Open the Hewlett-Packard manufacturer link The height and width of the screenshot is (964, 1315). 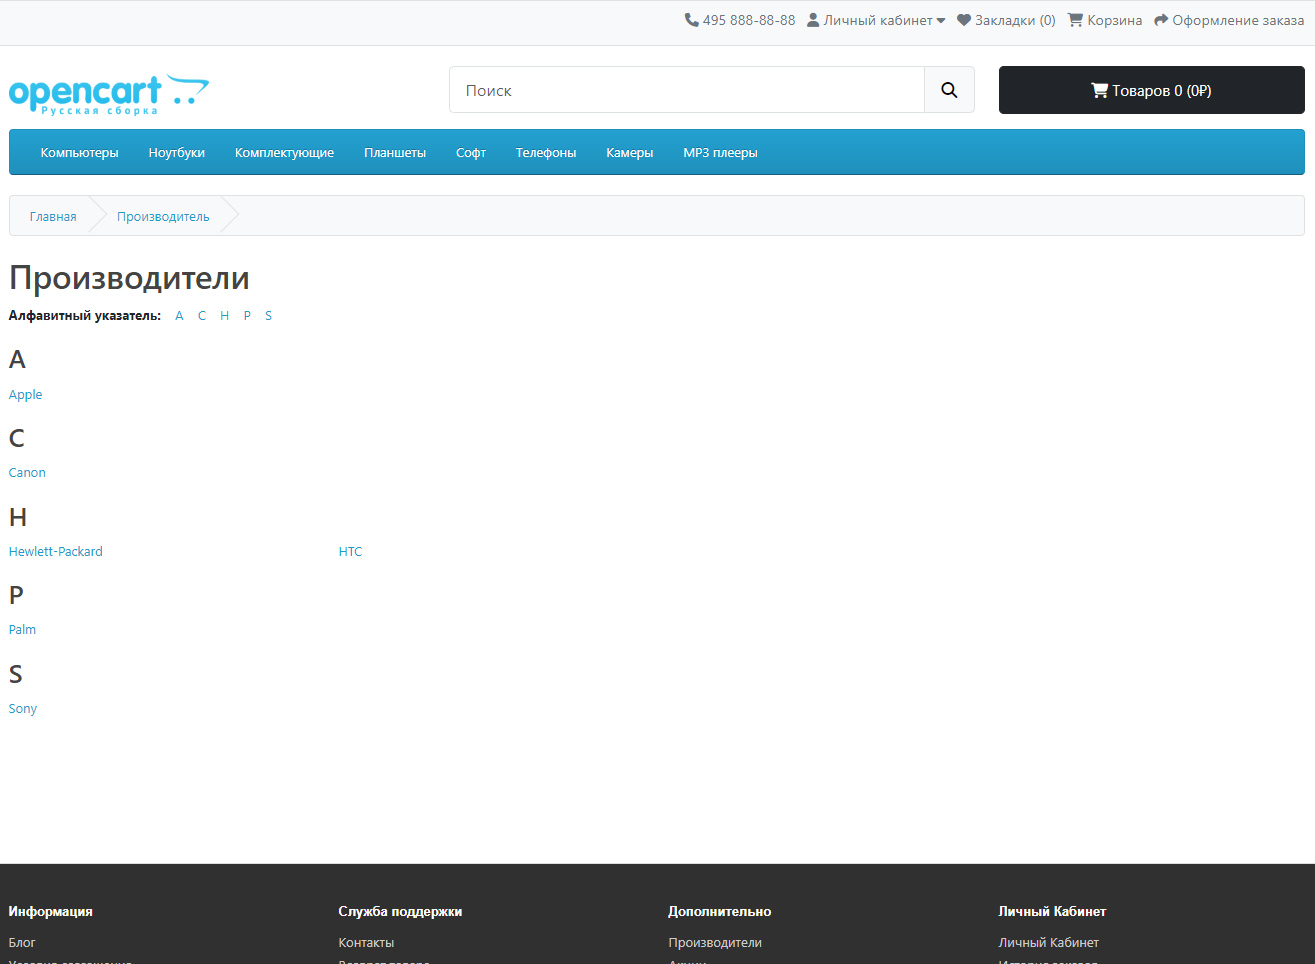[56, 552]
